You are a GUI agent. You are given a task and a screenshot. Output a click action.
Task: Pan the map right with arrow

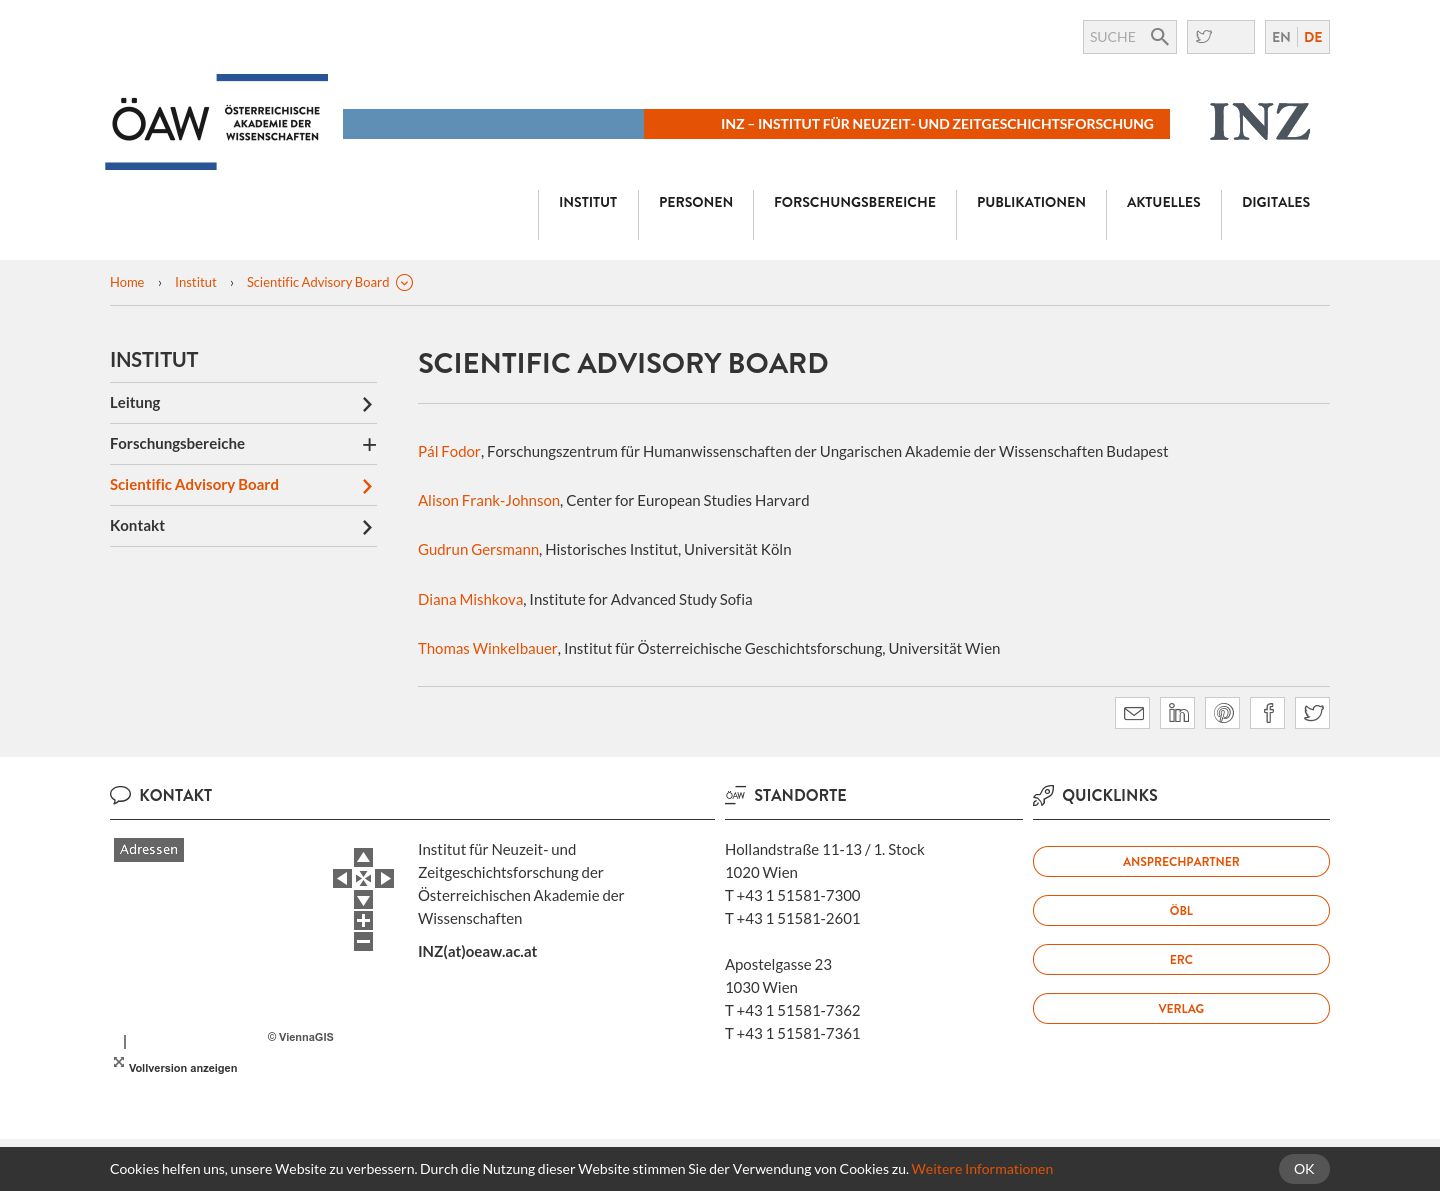385,879
